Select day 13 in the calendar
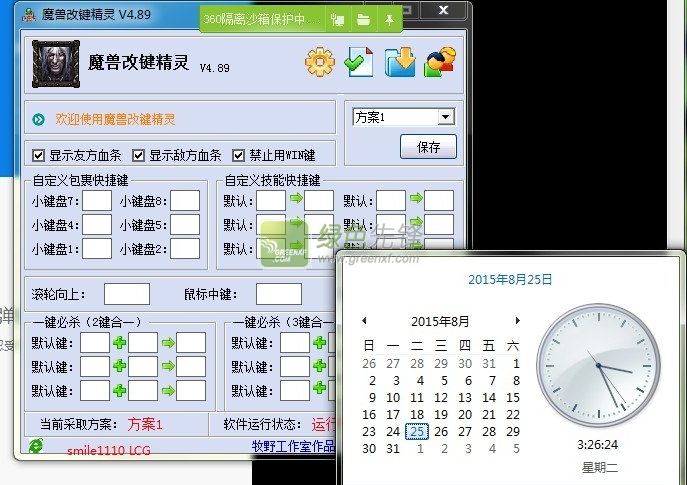The image size is (687, 485). [465, 397]
